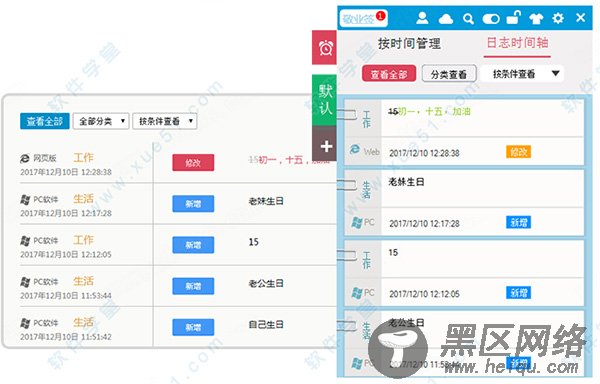The width and height of the screenshot is (600, 384).
Task: Click 新增 button for 自己生日 row
Action: (x=193, y=327)
